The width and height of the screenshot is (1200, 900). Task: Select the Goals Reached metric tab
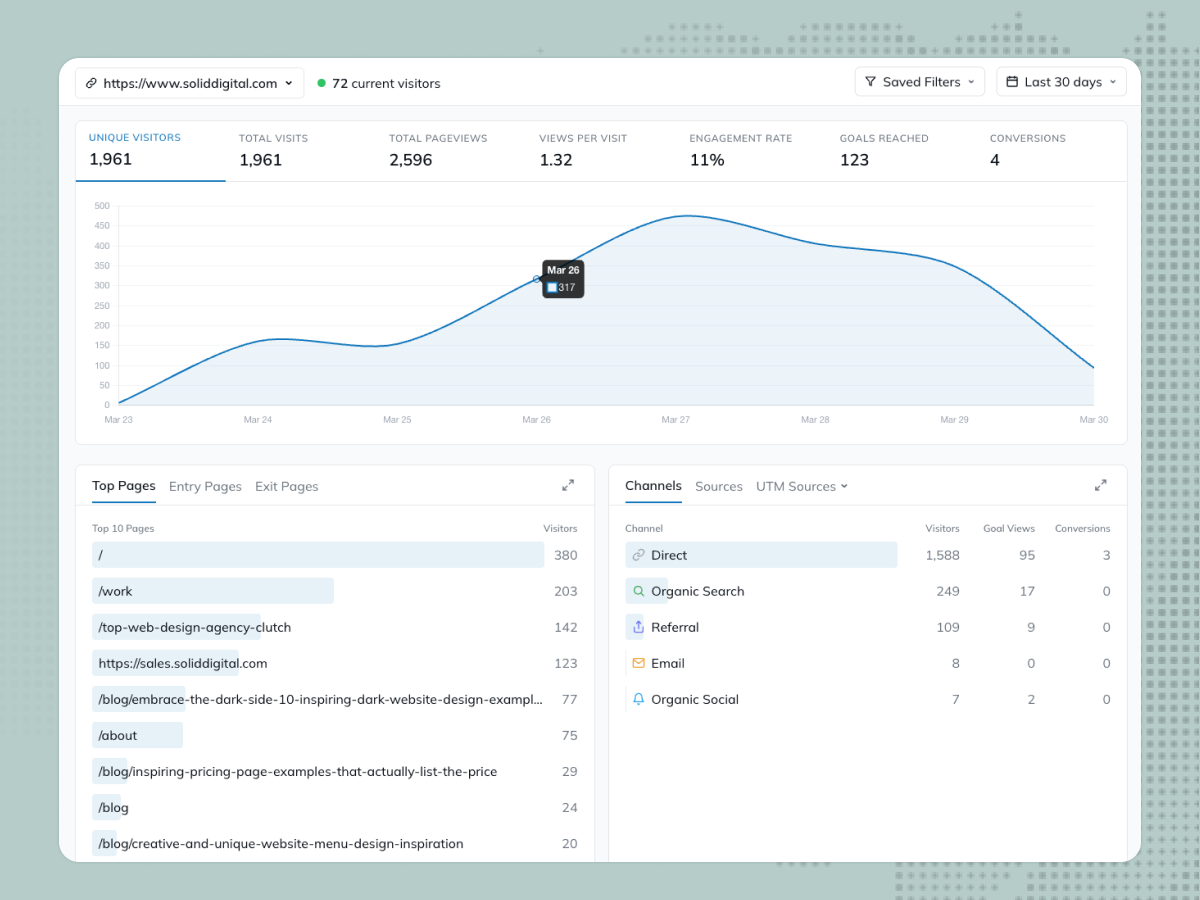[x=901, y=150]
